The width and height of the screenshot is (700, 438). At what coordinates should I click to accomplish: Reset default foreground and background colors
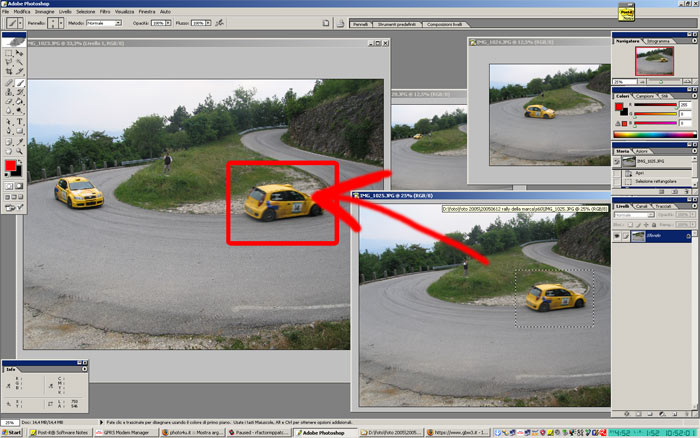pos(6,175)
